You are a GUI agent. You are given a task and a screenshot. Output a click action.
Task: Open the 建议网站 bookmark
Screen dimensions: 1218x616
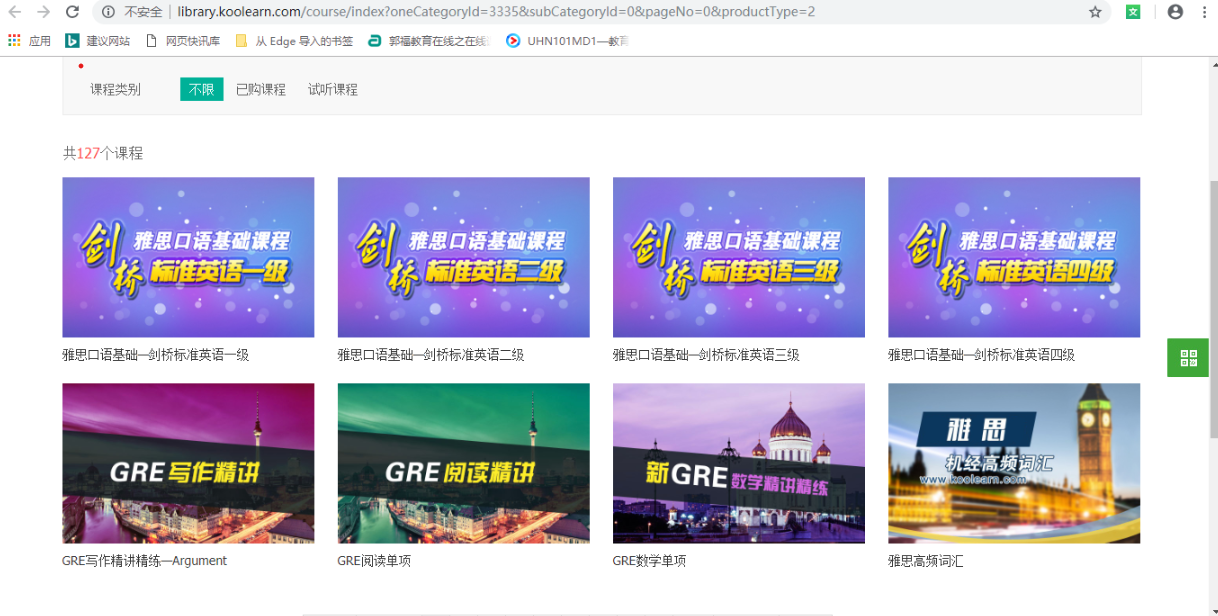(98, 41)
